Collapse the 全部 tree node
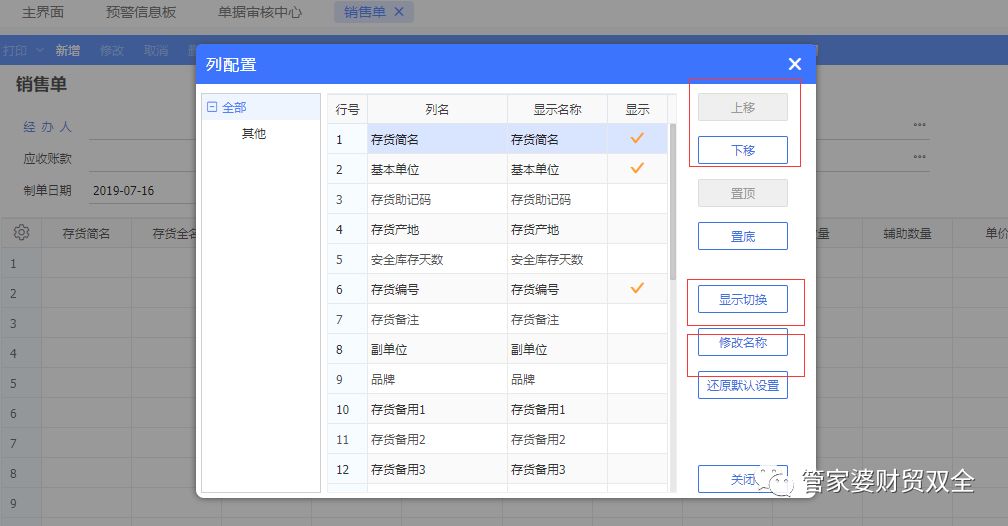The height and width of the screenshot is (526, 1008). [211, 107]
